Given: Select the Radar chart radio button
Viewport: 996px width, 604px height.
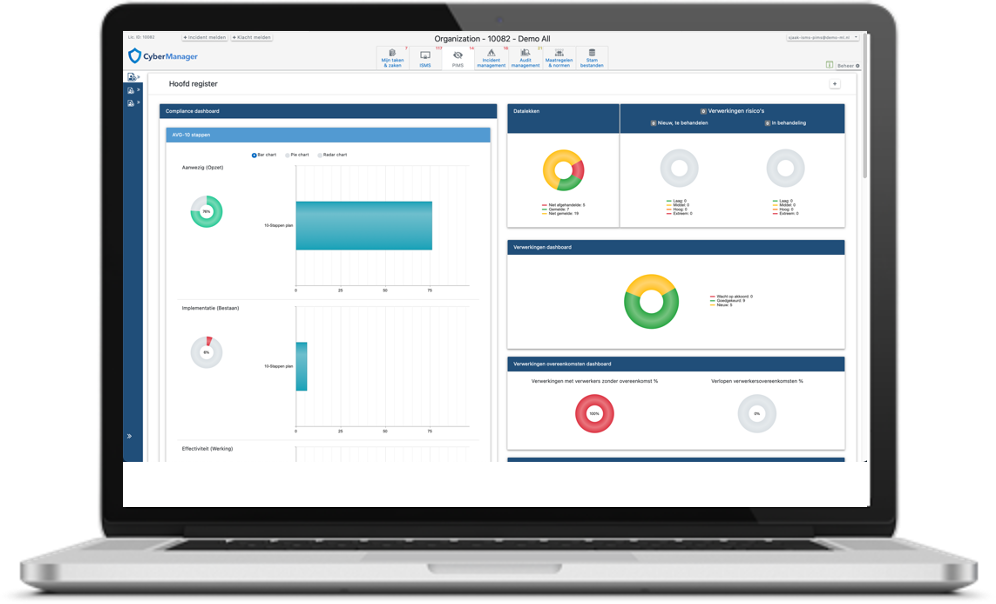Looking at the screenshot, I should point(320,155).
